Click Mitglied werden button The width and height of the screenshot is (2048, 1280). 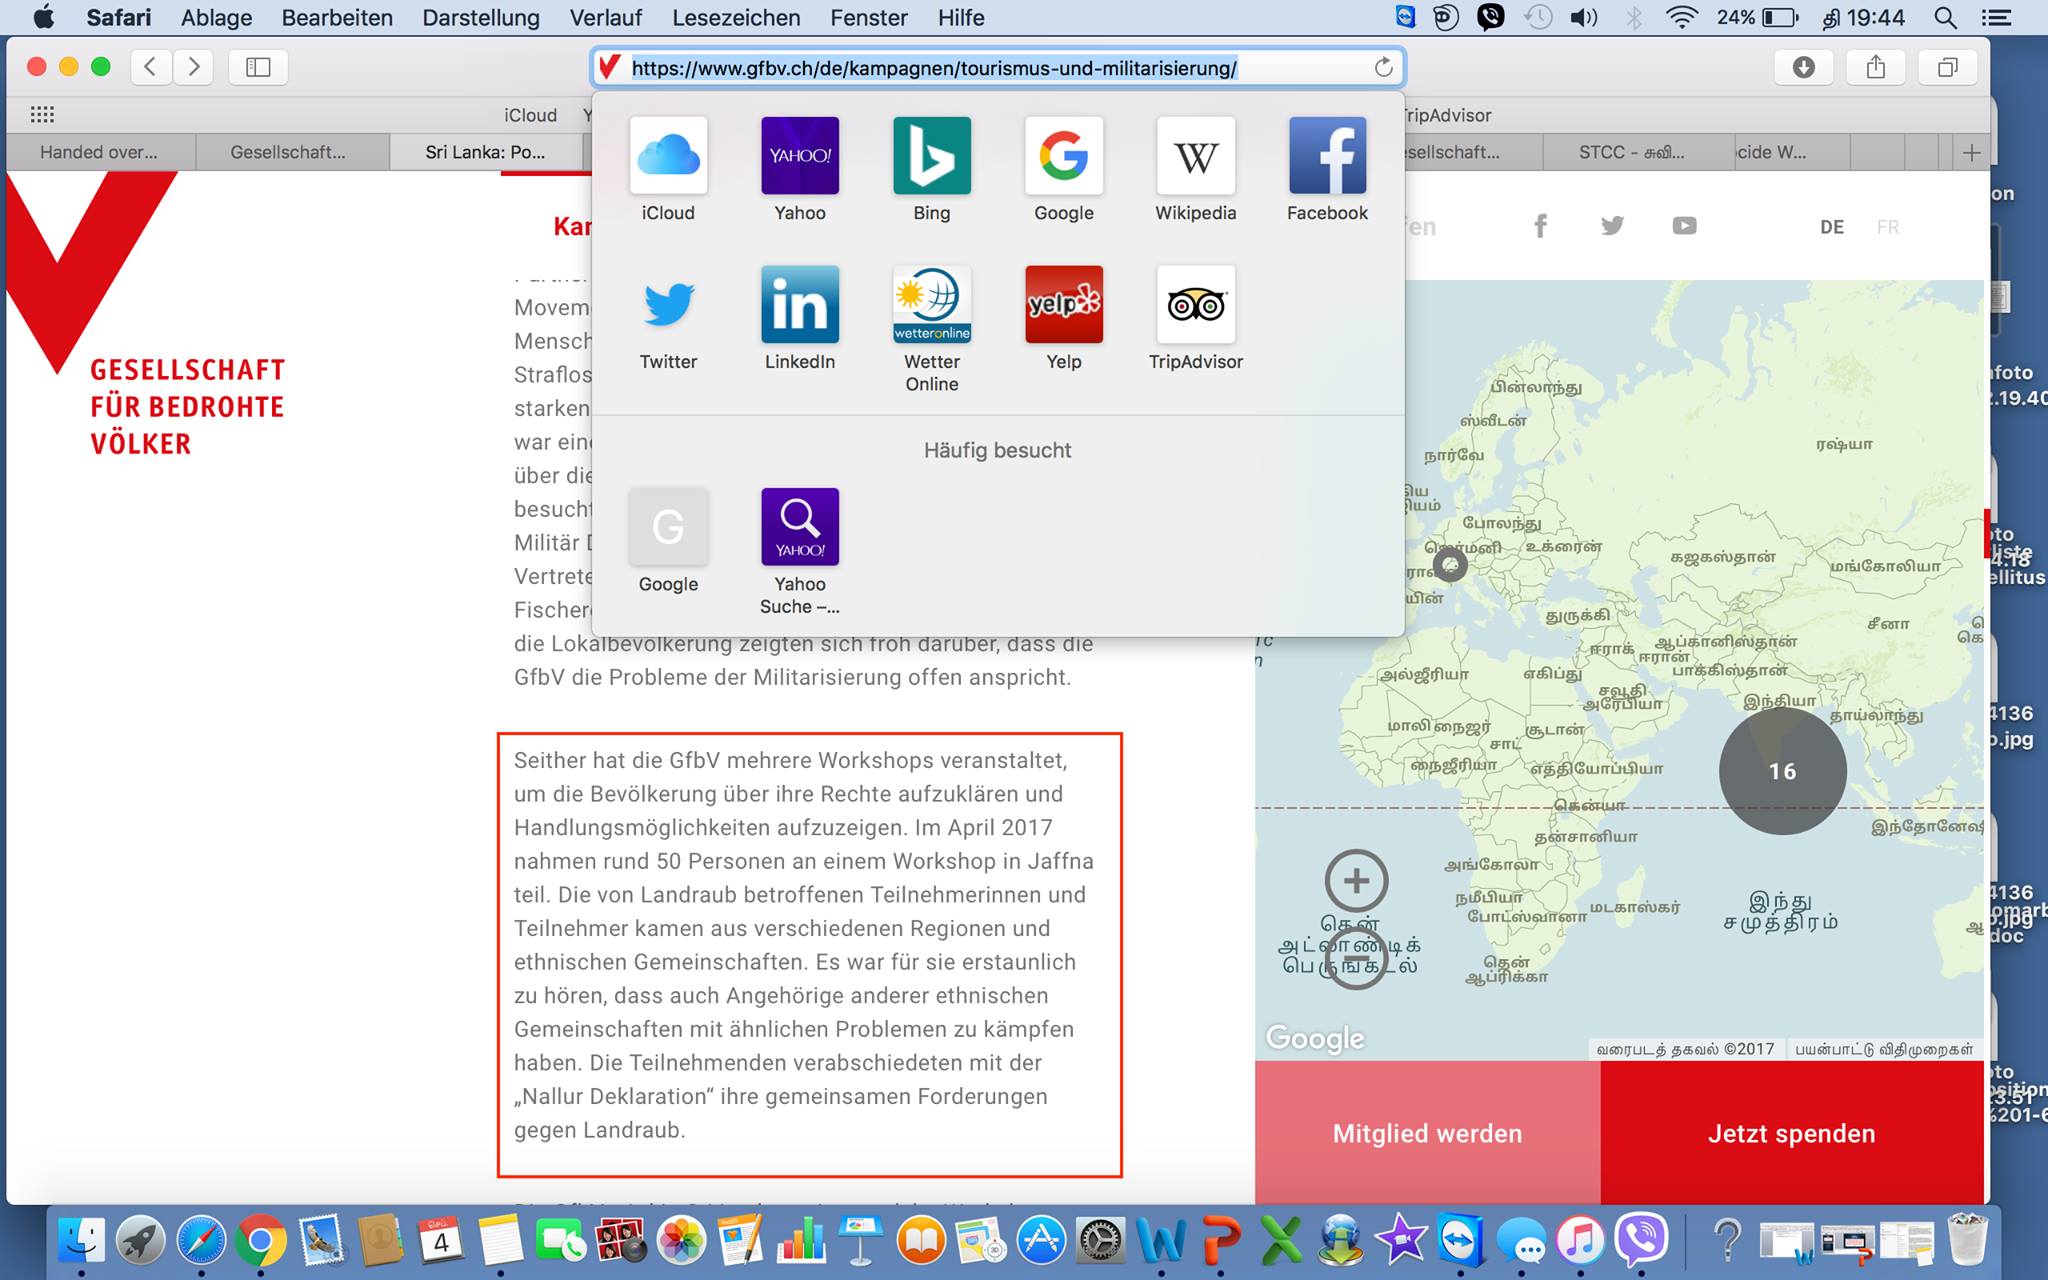[x=1428, y=1133]
